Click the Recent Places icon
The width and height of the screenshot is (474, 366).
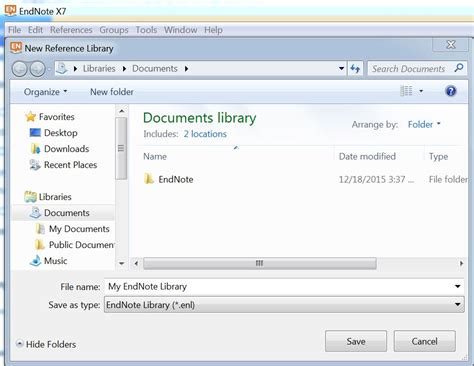tap(35, 165)
